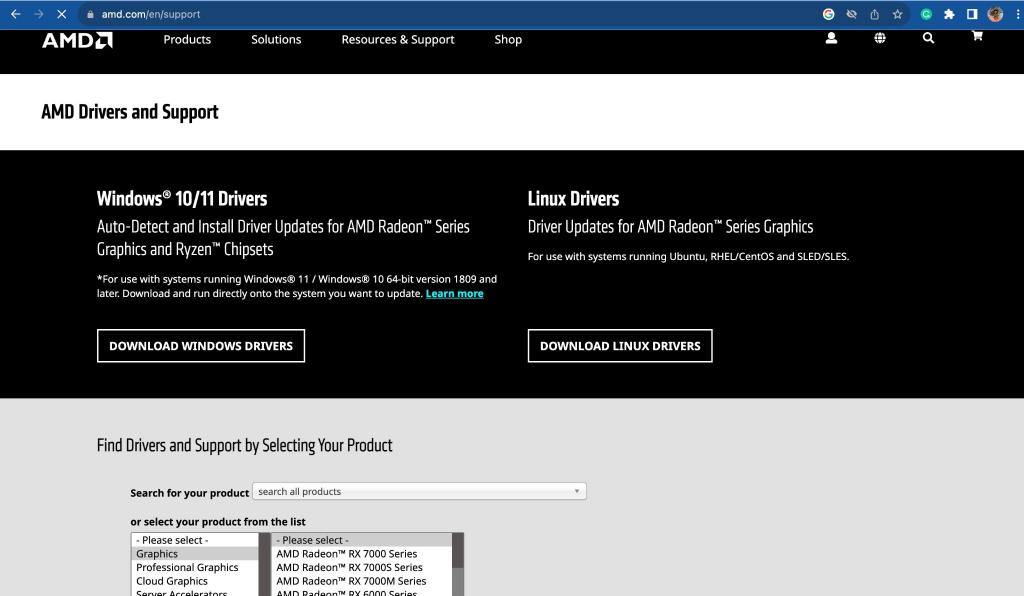Click Download Linux Drivers
The image size is (1024, 596).
(620, 345)
